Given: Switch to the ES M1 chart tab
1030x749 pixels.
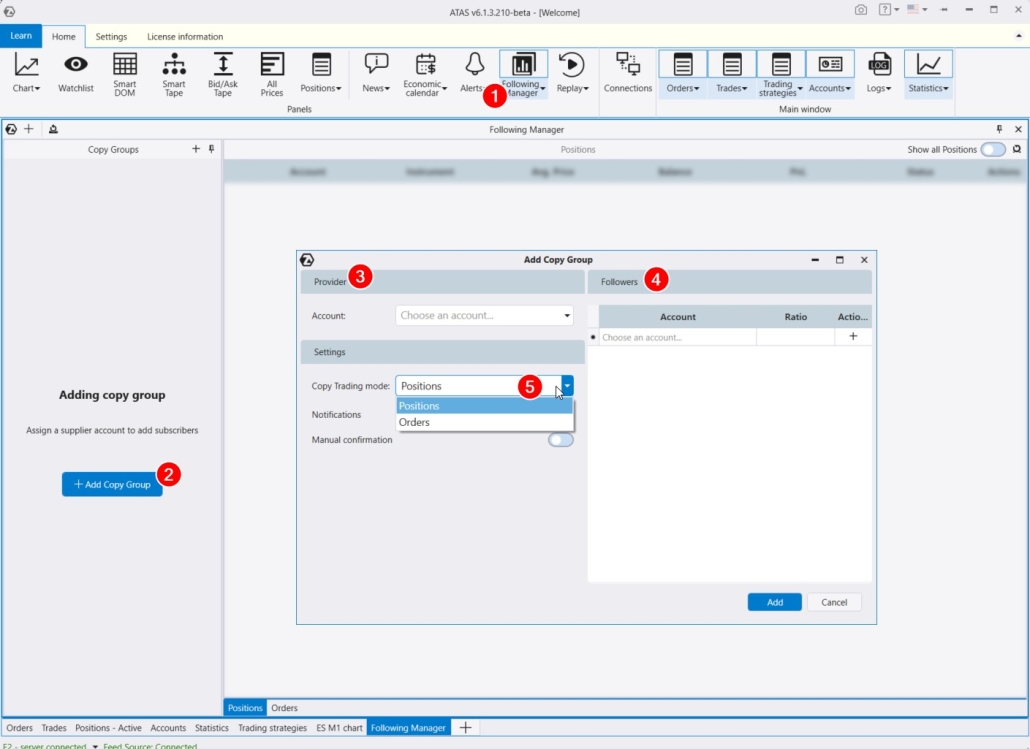Looking at the screenshot, I should pyautogui.click(x=339, y=728).
